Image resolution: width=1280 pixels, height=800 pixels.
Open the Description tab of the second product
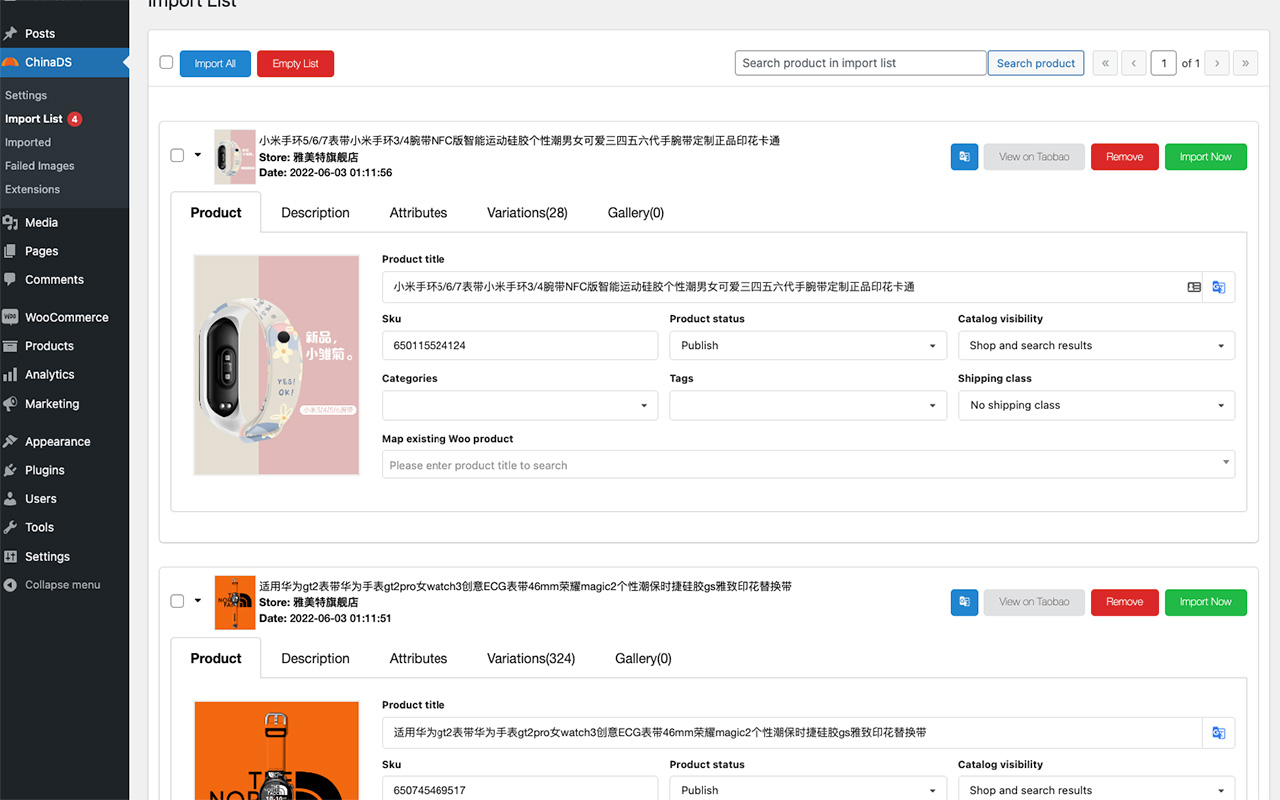[x=315, y=658]
